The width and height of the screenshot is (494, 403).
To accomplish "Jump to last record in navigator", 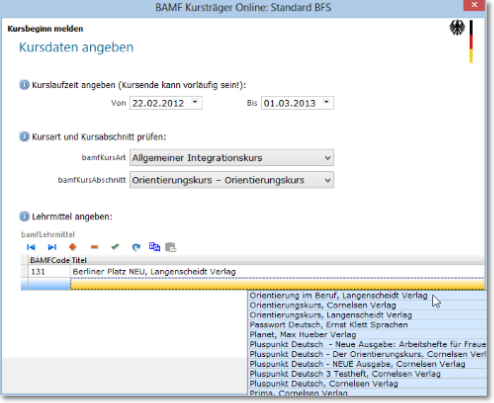I will pos(52,247).
